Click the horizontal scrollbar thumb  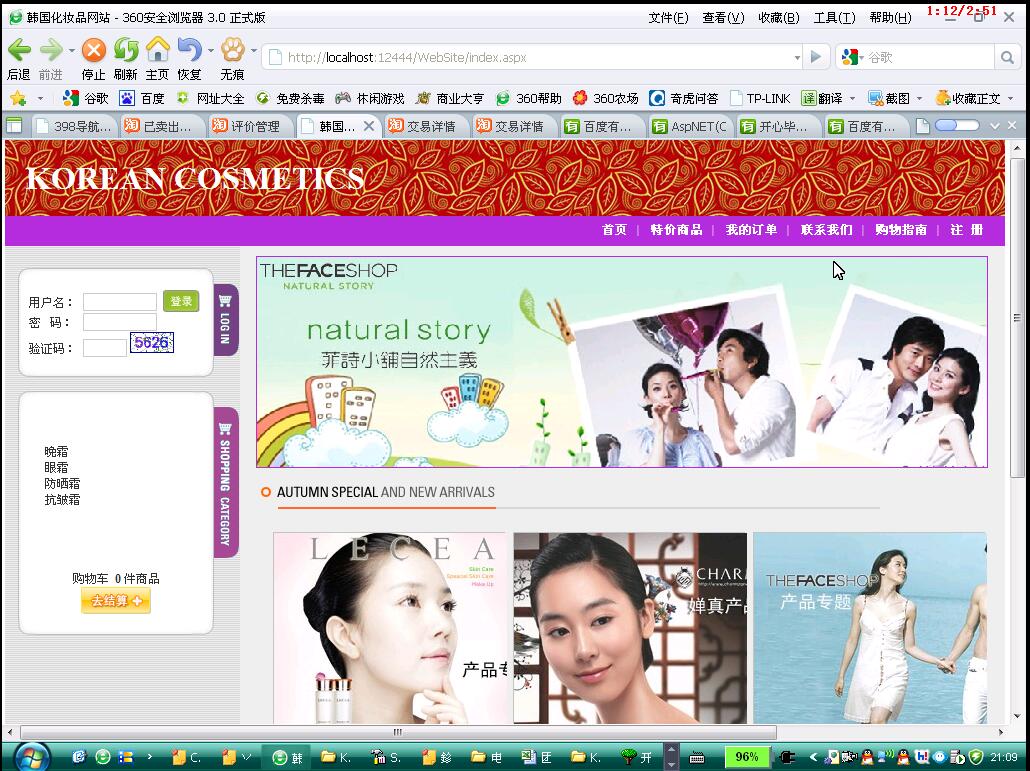click(398, 732)
